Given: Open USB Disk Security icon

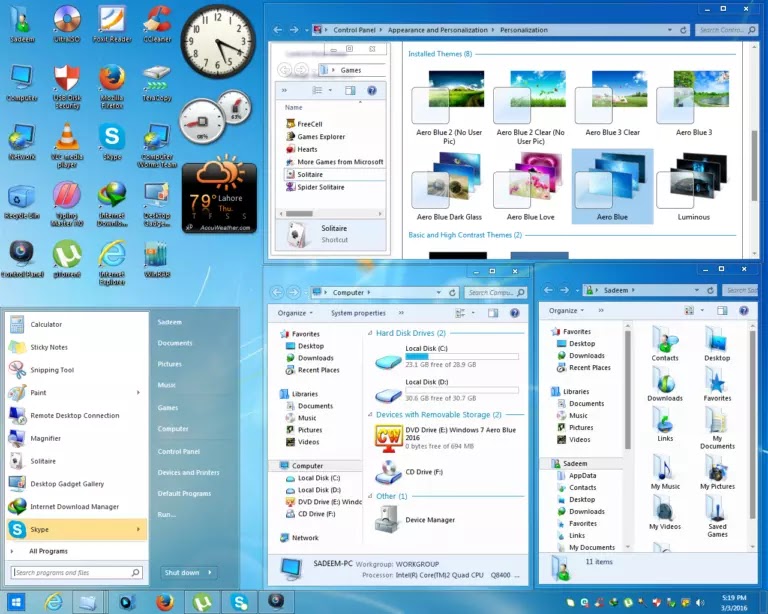Looking at the screenshot, I should pyautogui.click(x=67, y=86).
